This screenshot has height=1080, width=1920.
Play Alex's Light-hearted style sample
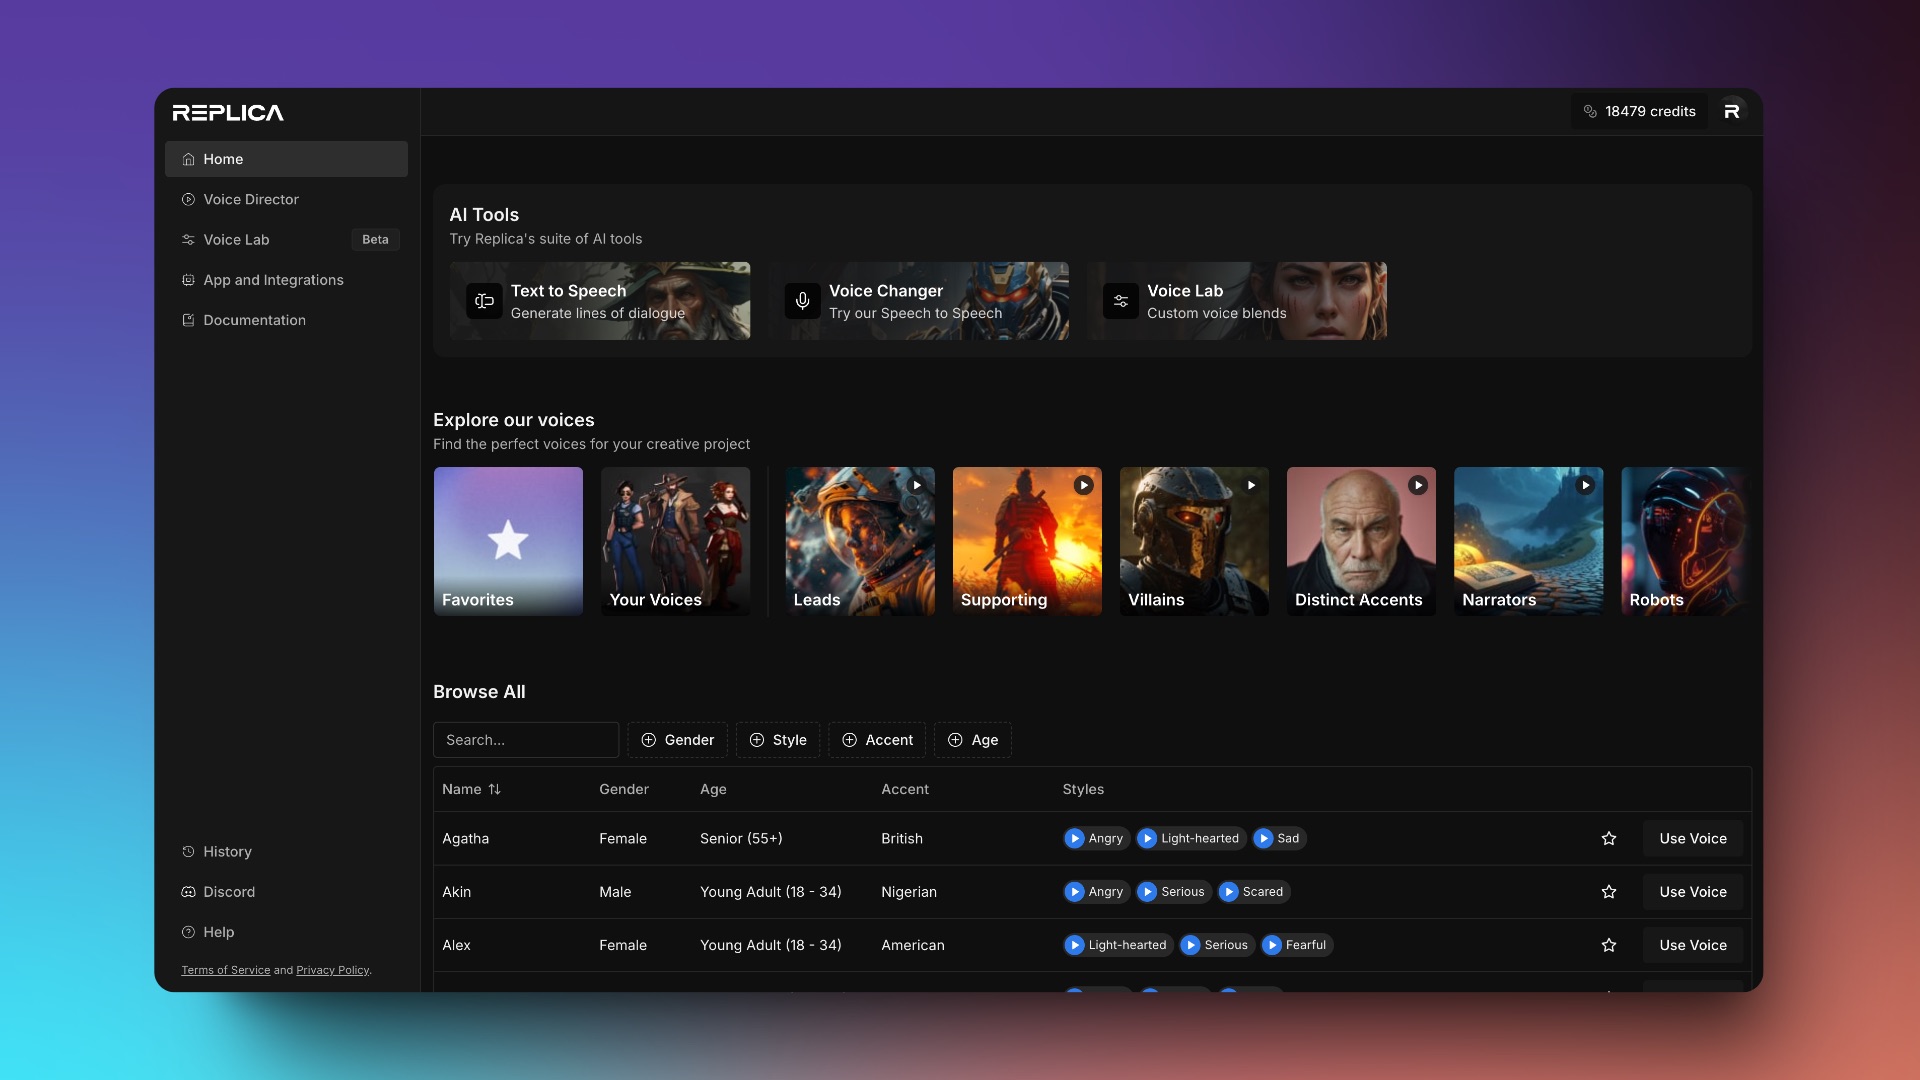tap(1118, 945)
